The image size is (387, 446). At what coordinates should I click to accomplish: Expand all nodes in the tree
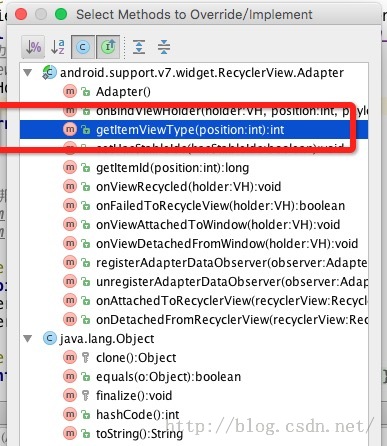(x=139, y=47)
